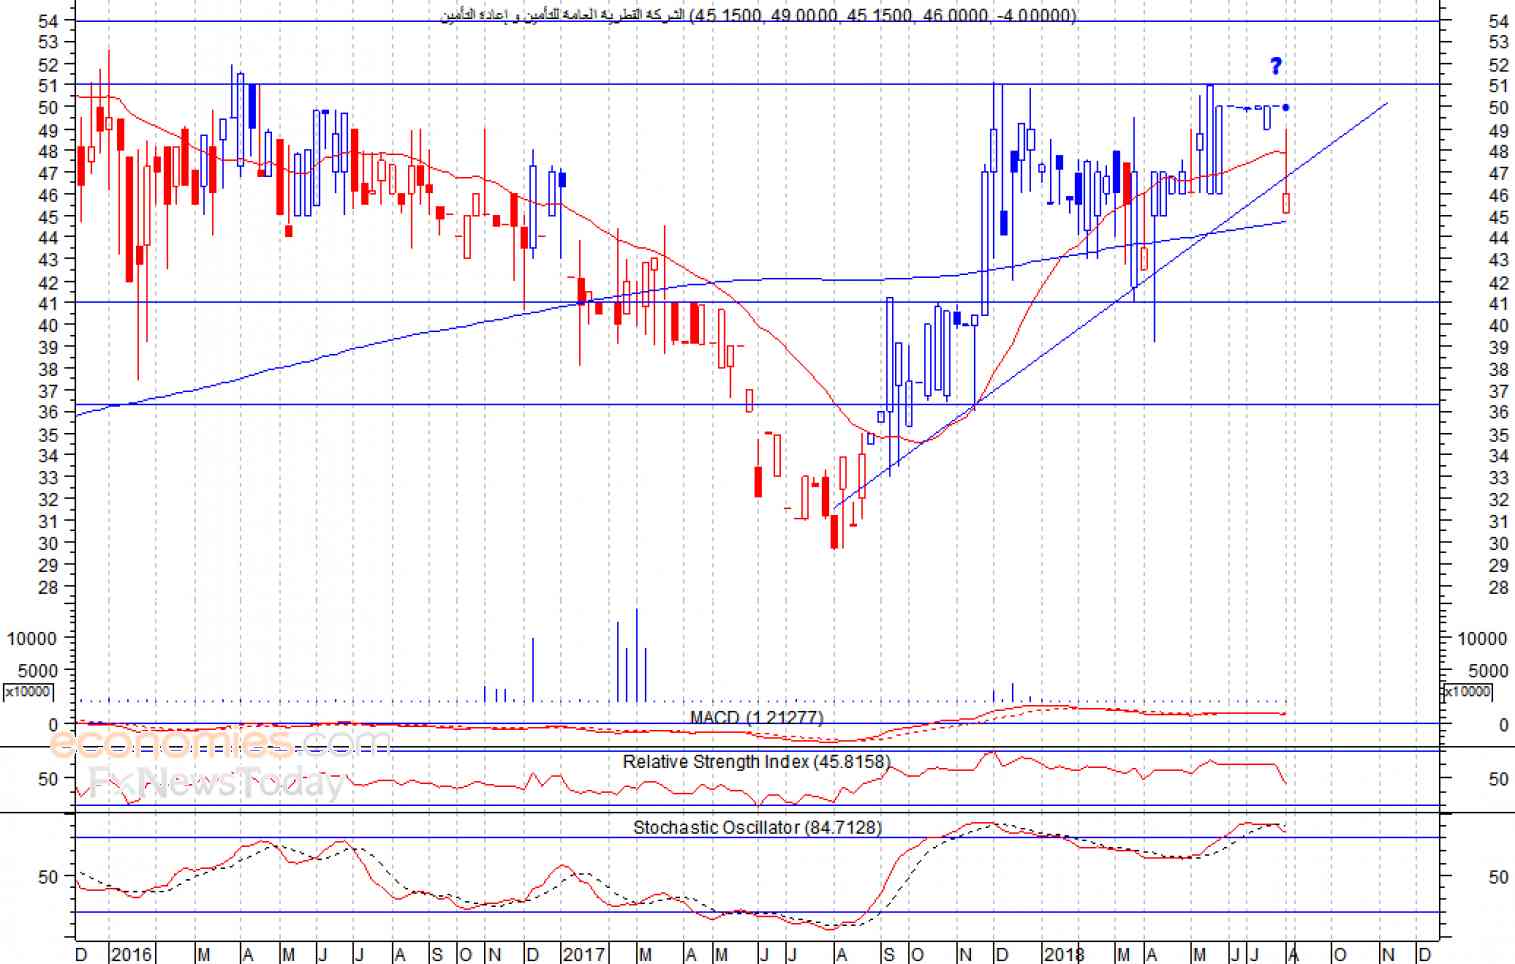The width and height of the screenshot is (1515, 964).
Task: Open the economies.com watermark link
Action: 220,743
